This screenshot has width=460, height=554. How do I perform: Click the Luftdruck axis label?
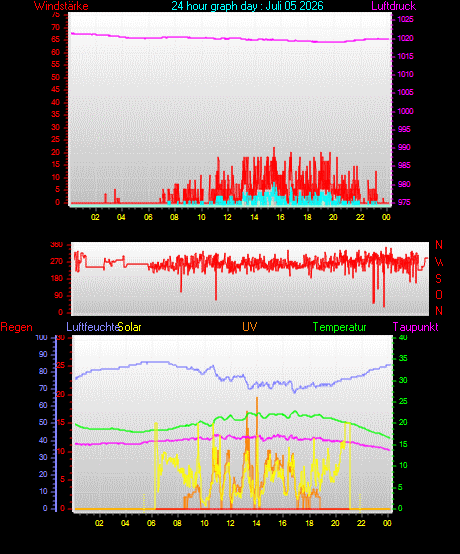(394, 6)
